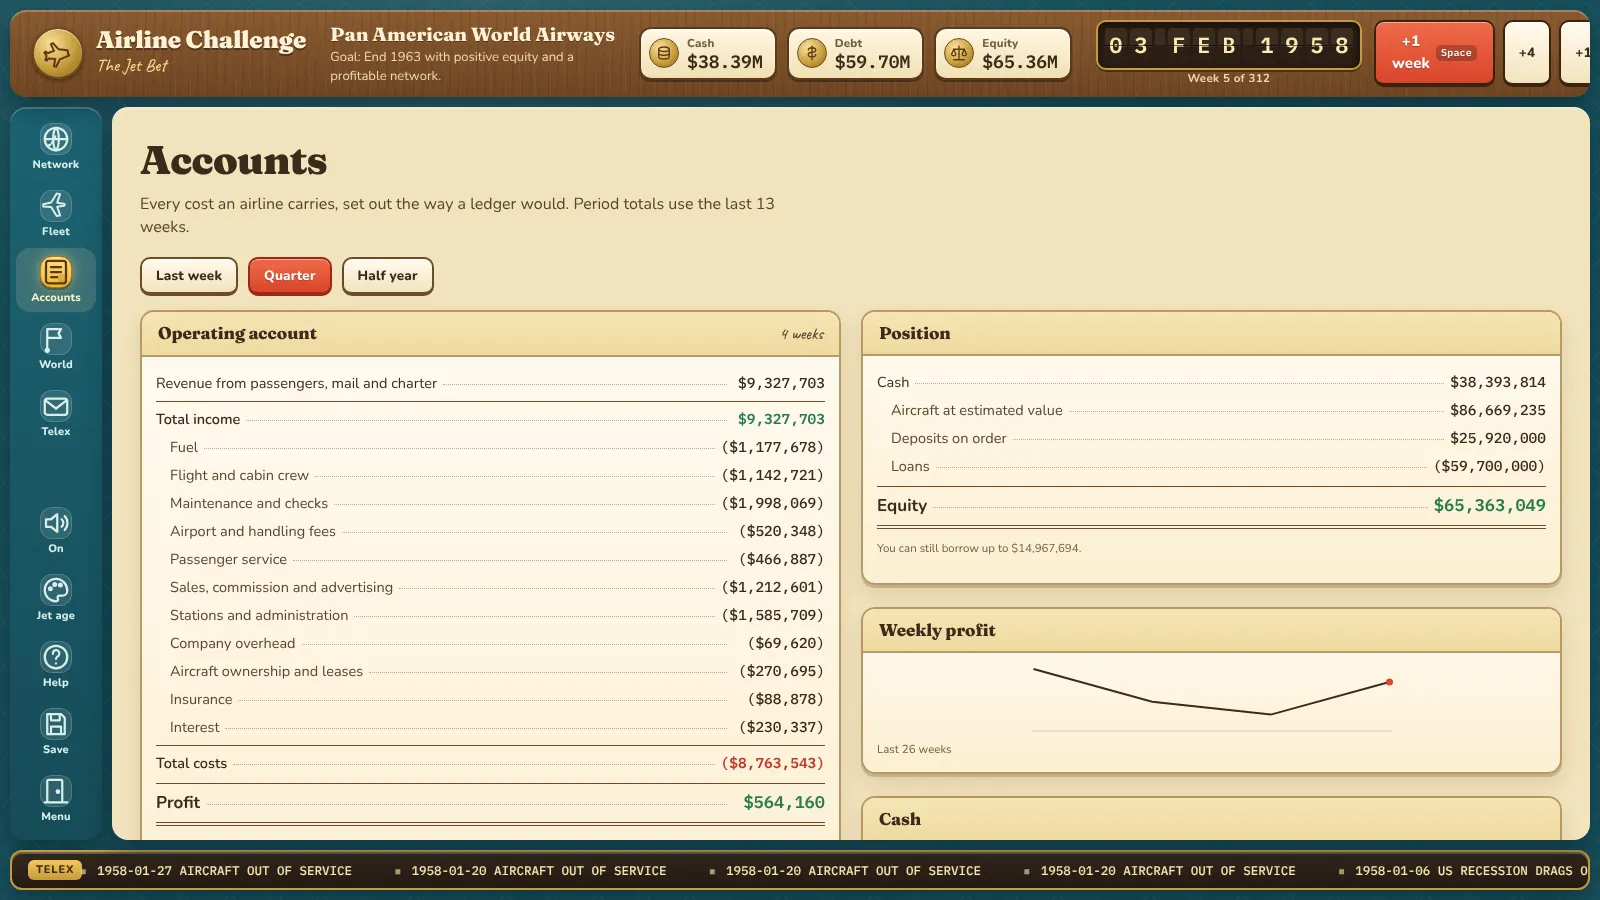Select Airport and handling fees row

tap(490, 531)
